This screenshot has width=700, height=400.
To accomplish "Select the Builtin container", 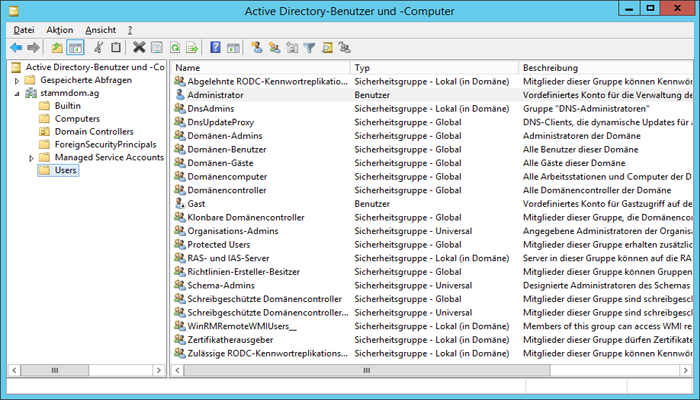I will click(x=67, y=106).
